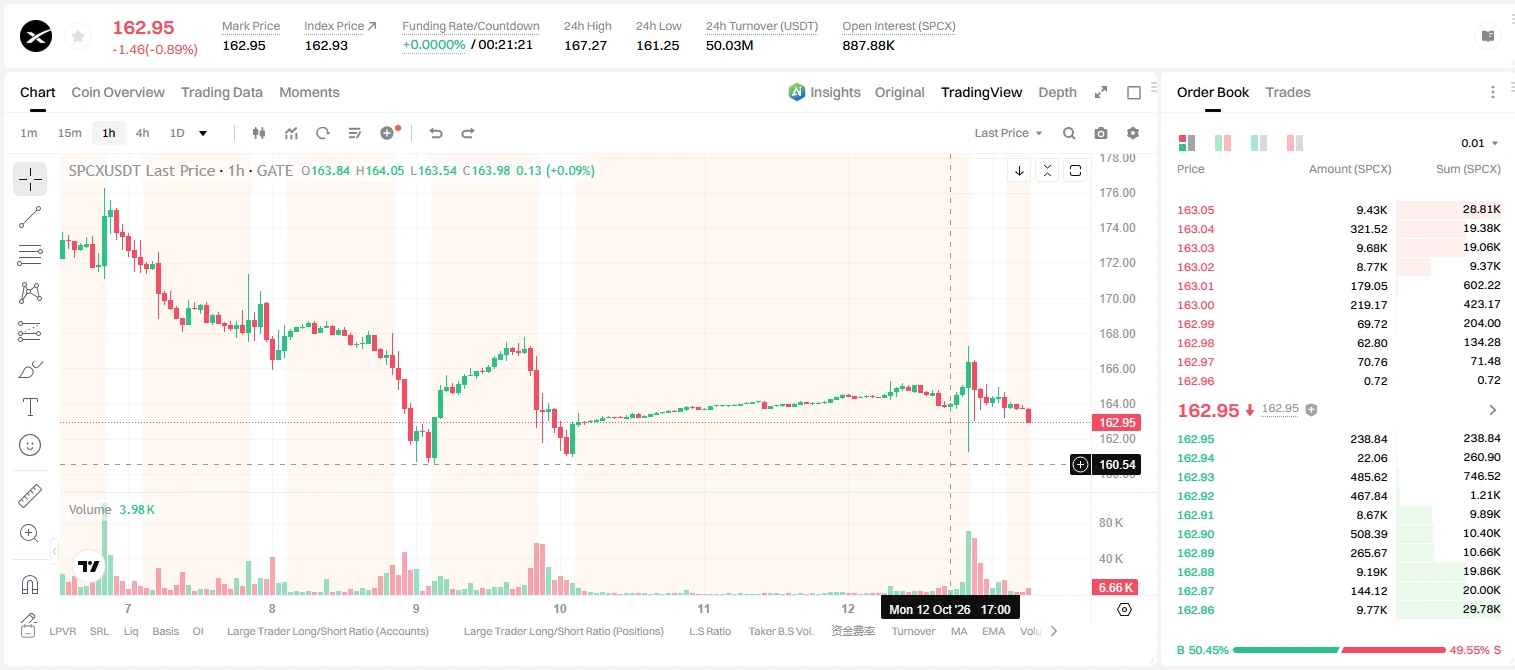Show more indicators with right chevron
The height and width of the screenshot is (670, 1515).
pos(1053,631)
